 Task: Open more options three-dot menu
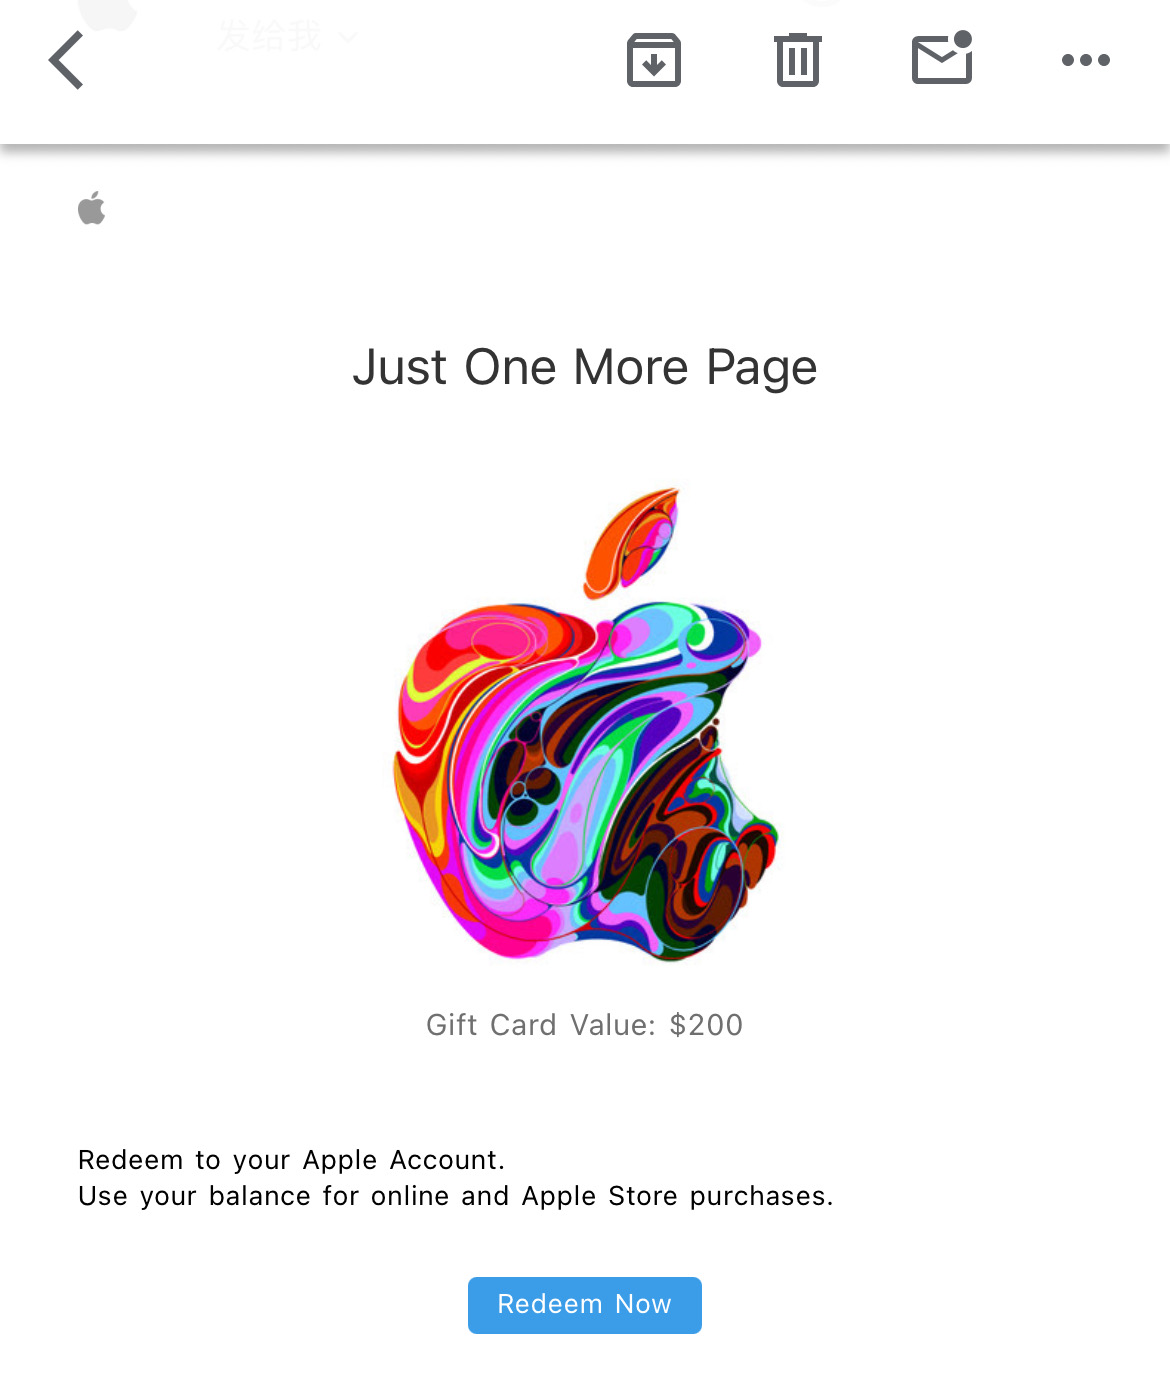[x=1086, y=60]
